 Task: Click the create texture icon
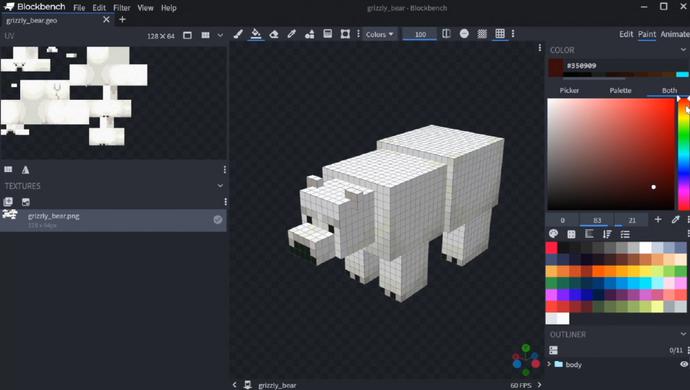pyautogui.click(x=8, y=202)
